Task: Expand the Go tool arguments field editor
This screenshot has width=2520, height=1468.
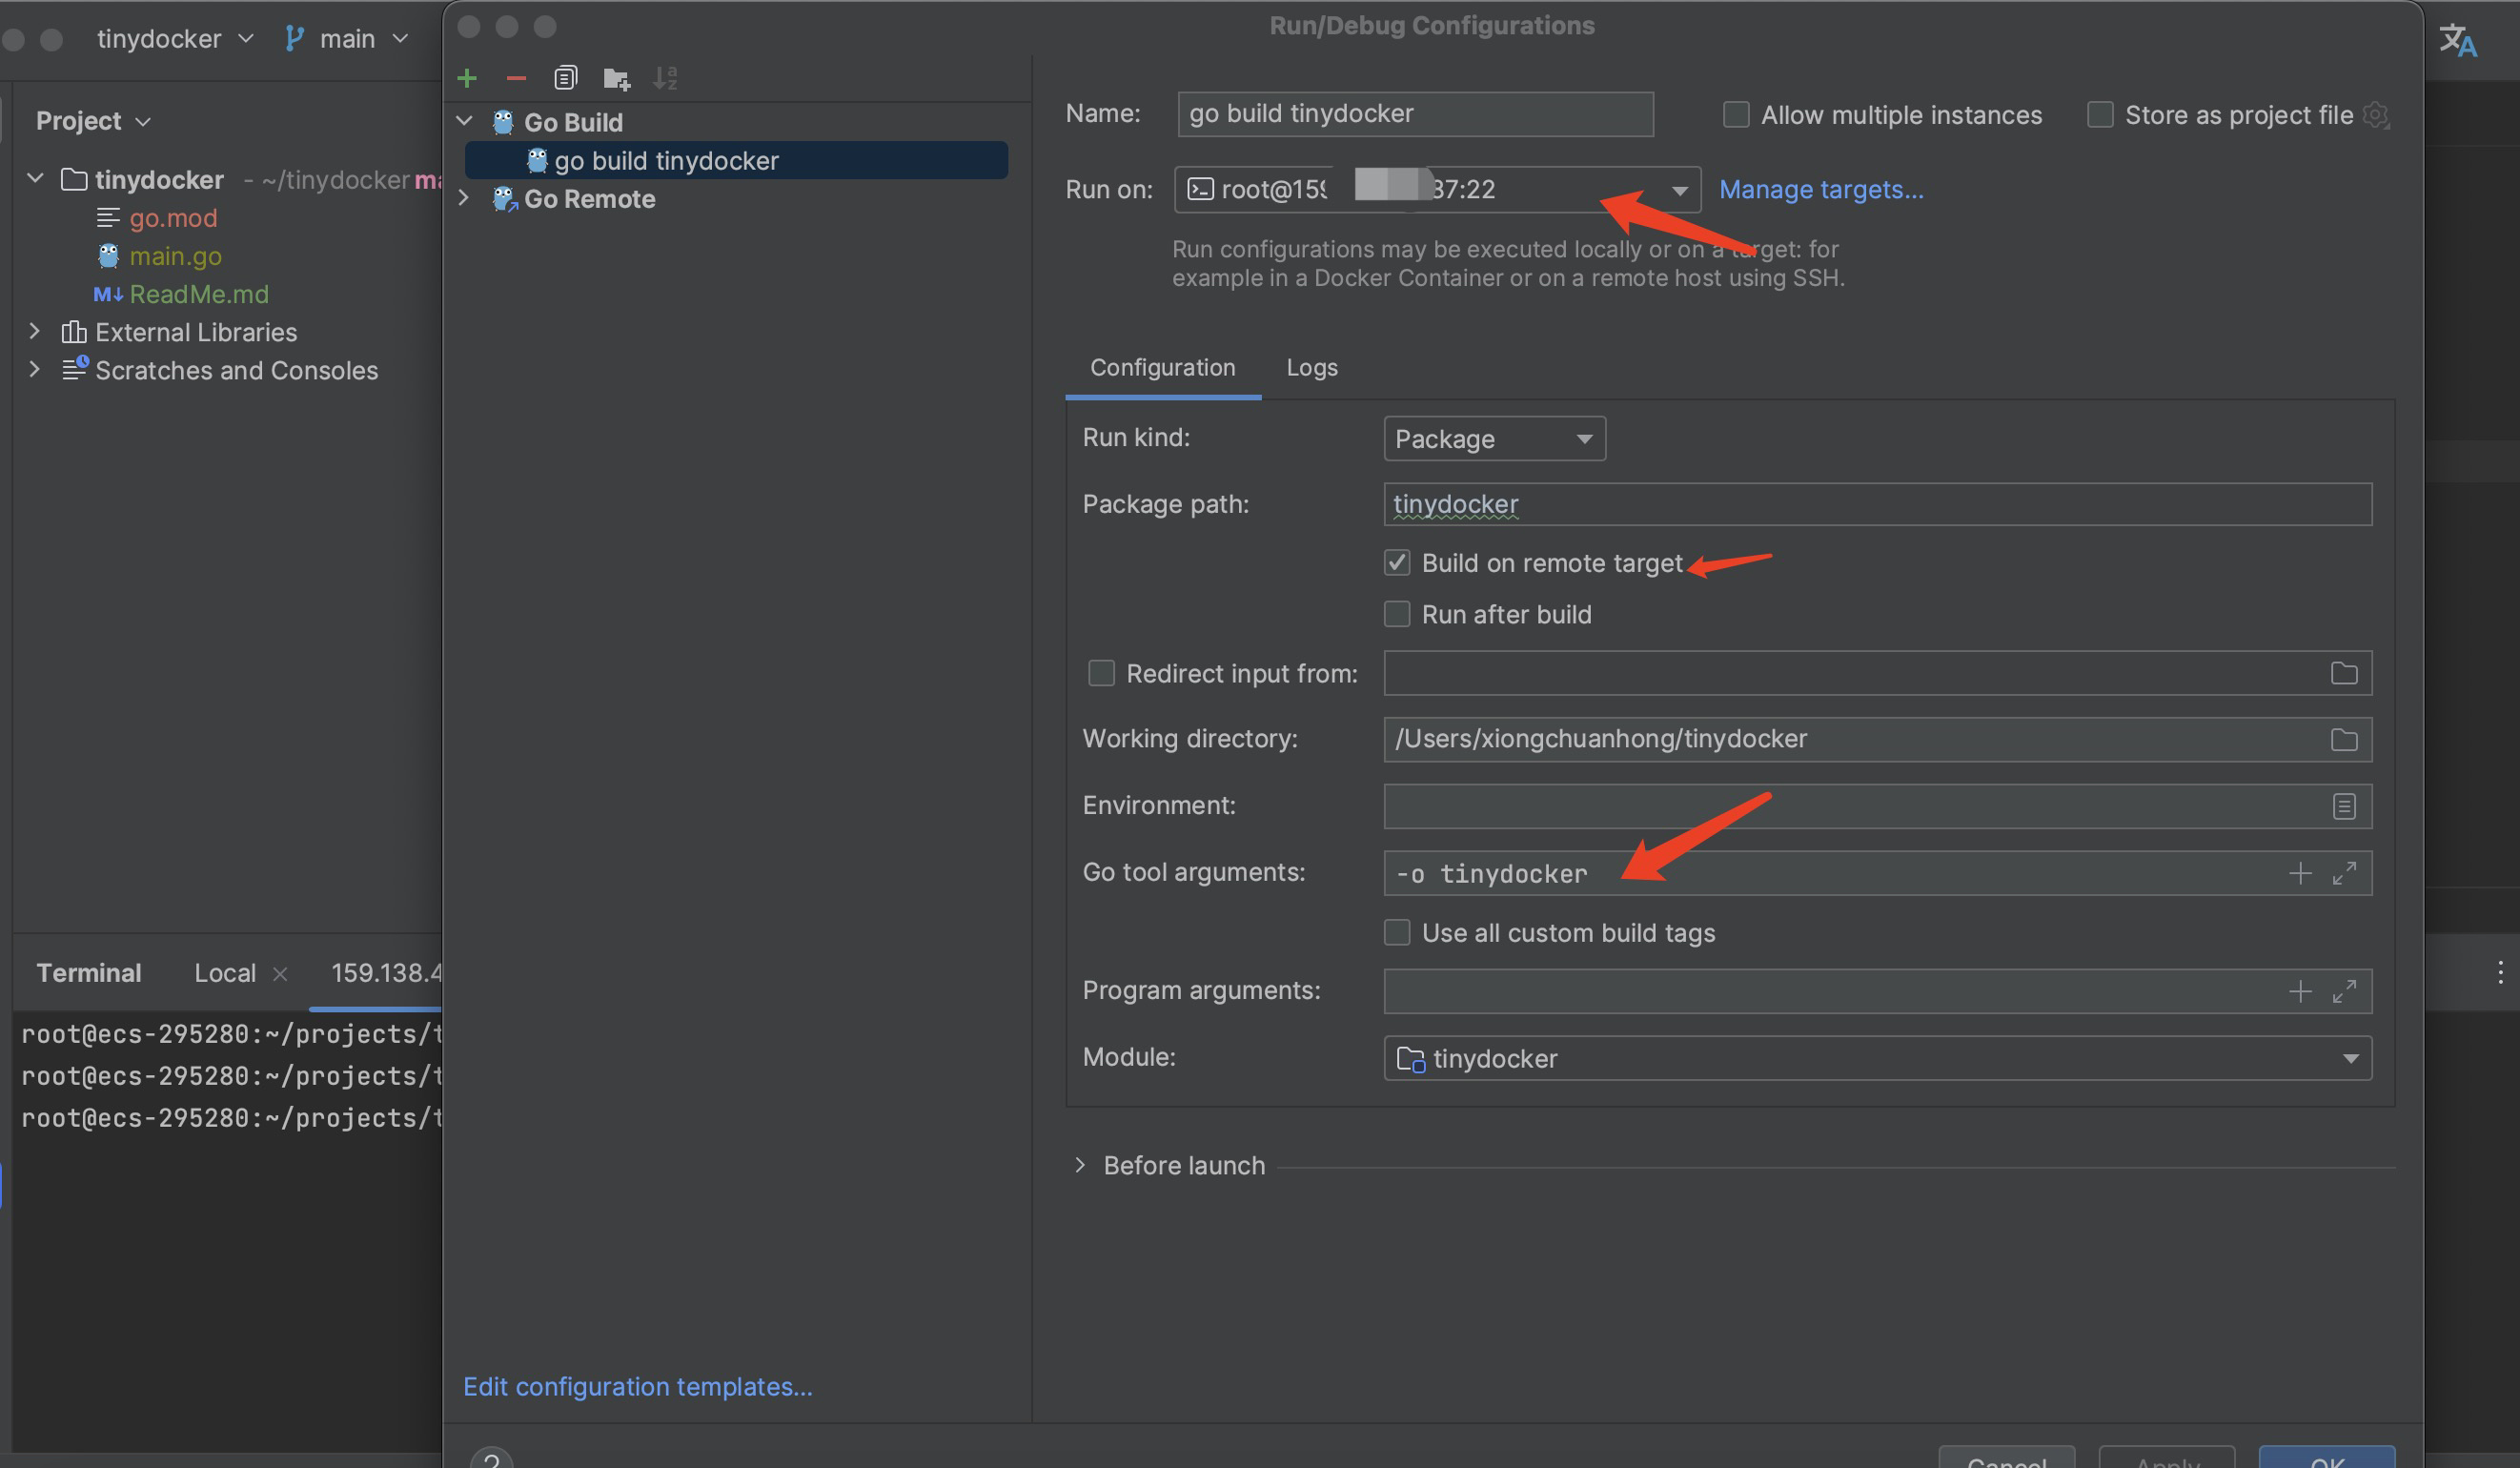Action: tap(2343, 873)
